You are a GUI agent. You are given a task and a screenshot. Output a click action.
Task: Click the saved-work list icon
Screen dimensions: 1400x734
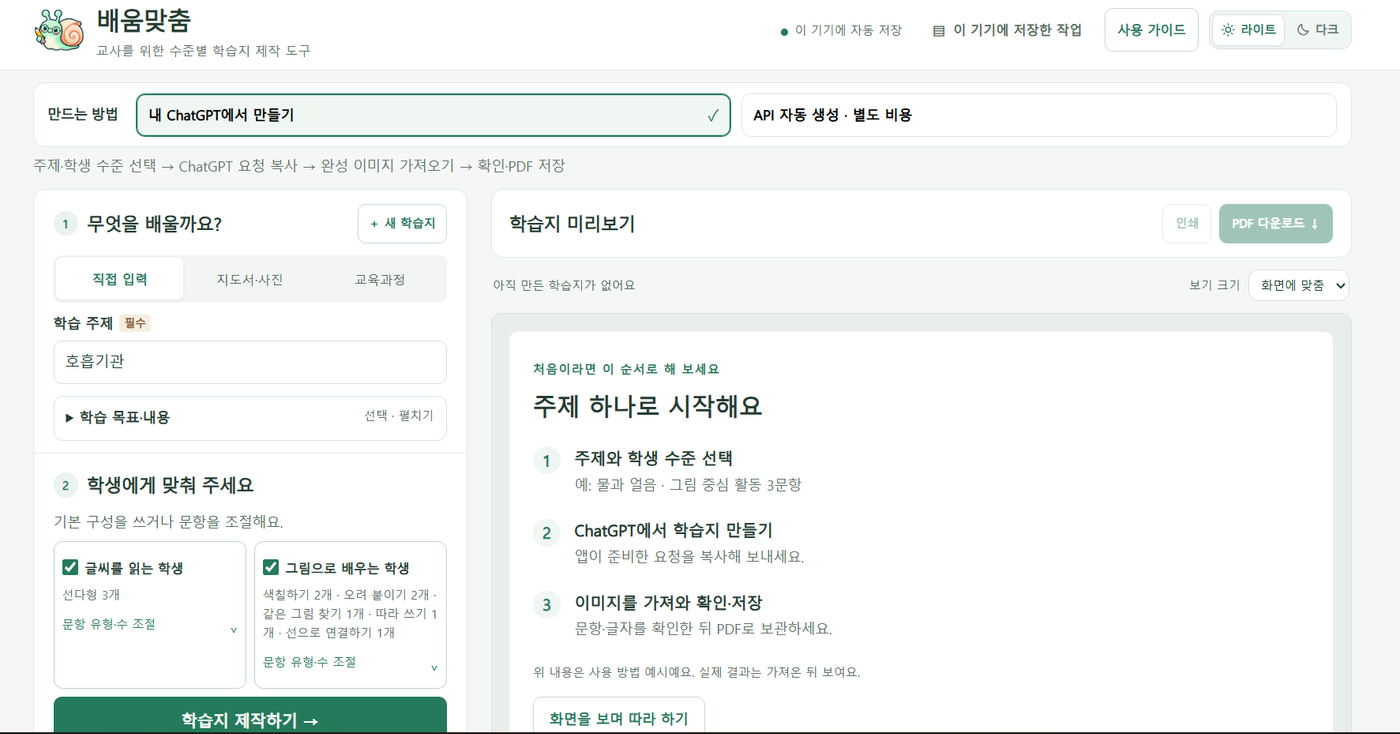[938, 31]
